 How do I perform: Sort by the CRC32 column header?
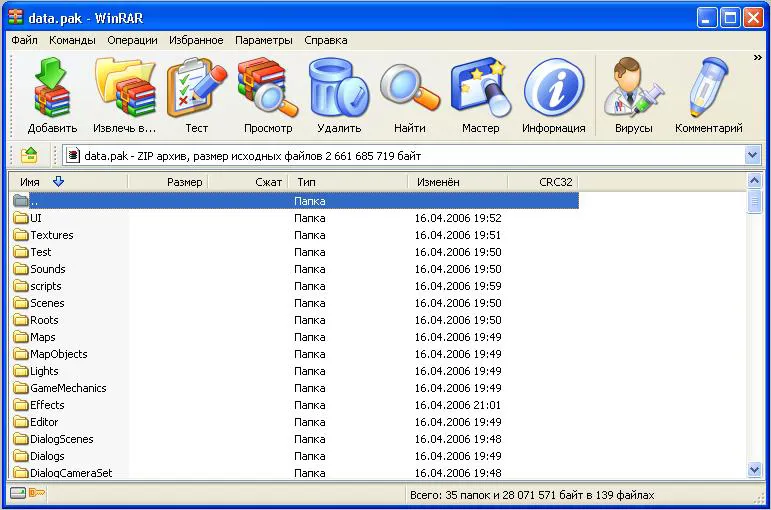(x=543, y=182)
